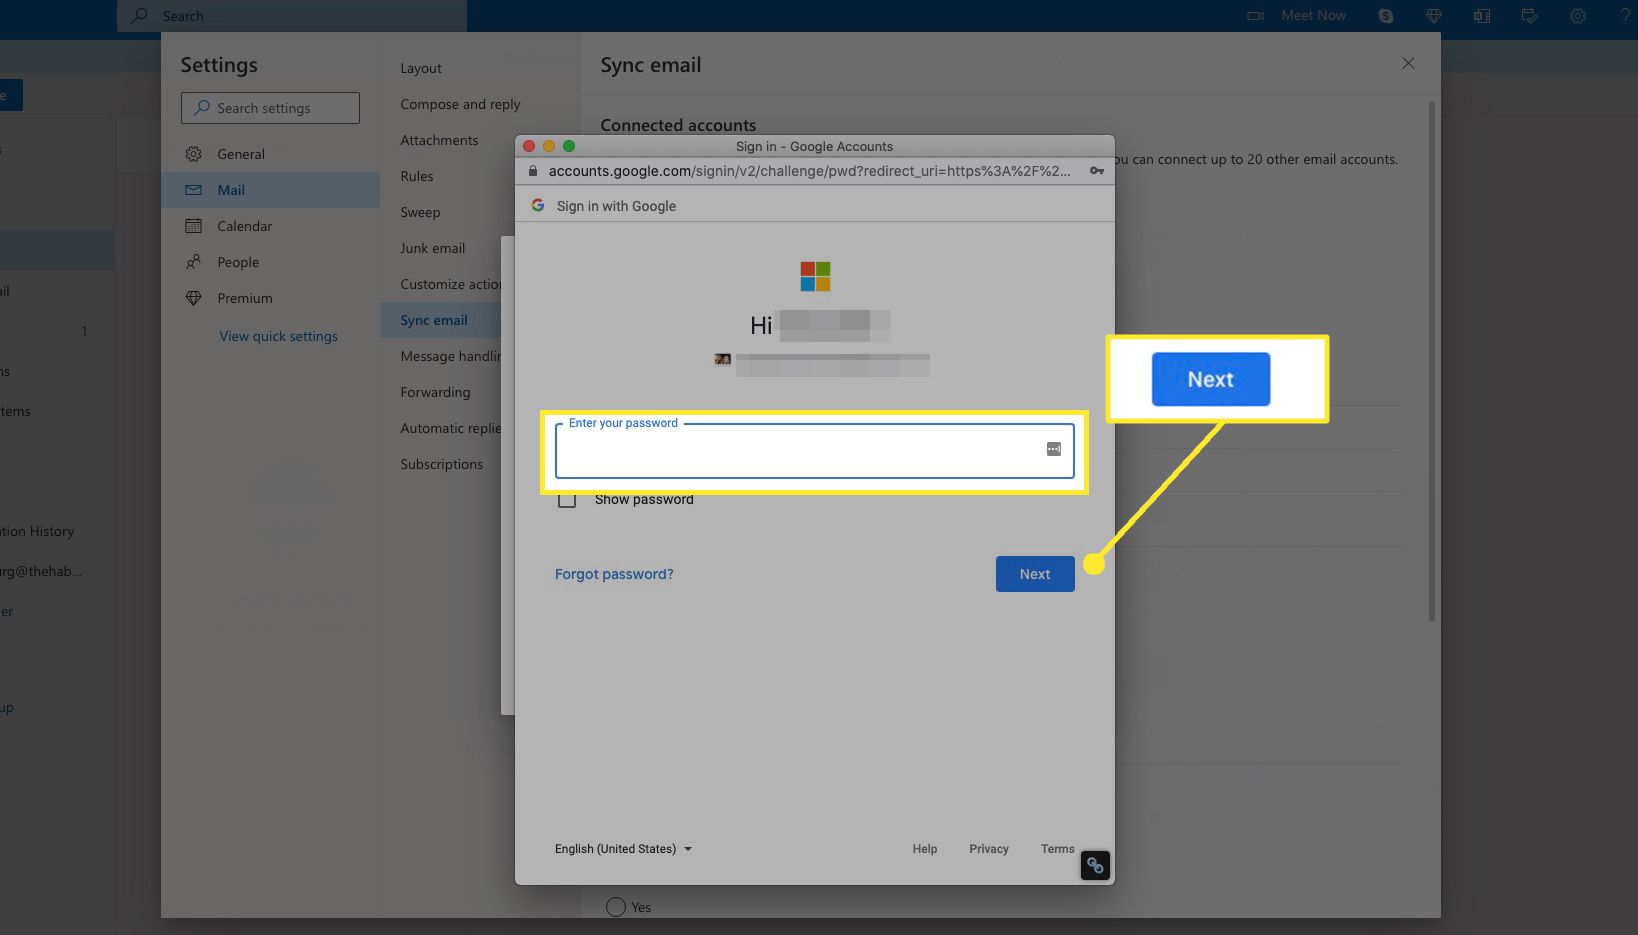Toggle the Show password checkbox
Screen dimensions: 1638x935
click(567, 499)
